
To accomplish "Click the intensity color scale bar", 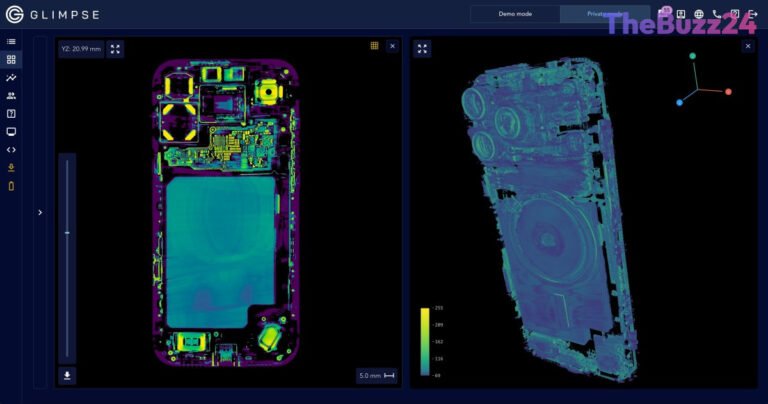I will click(425, 342).
